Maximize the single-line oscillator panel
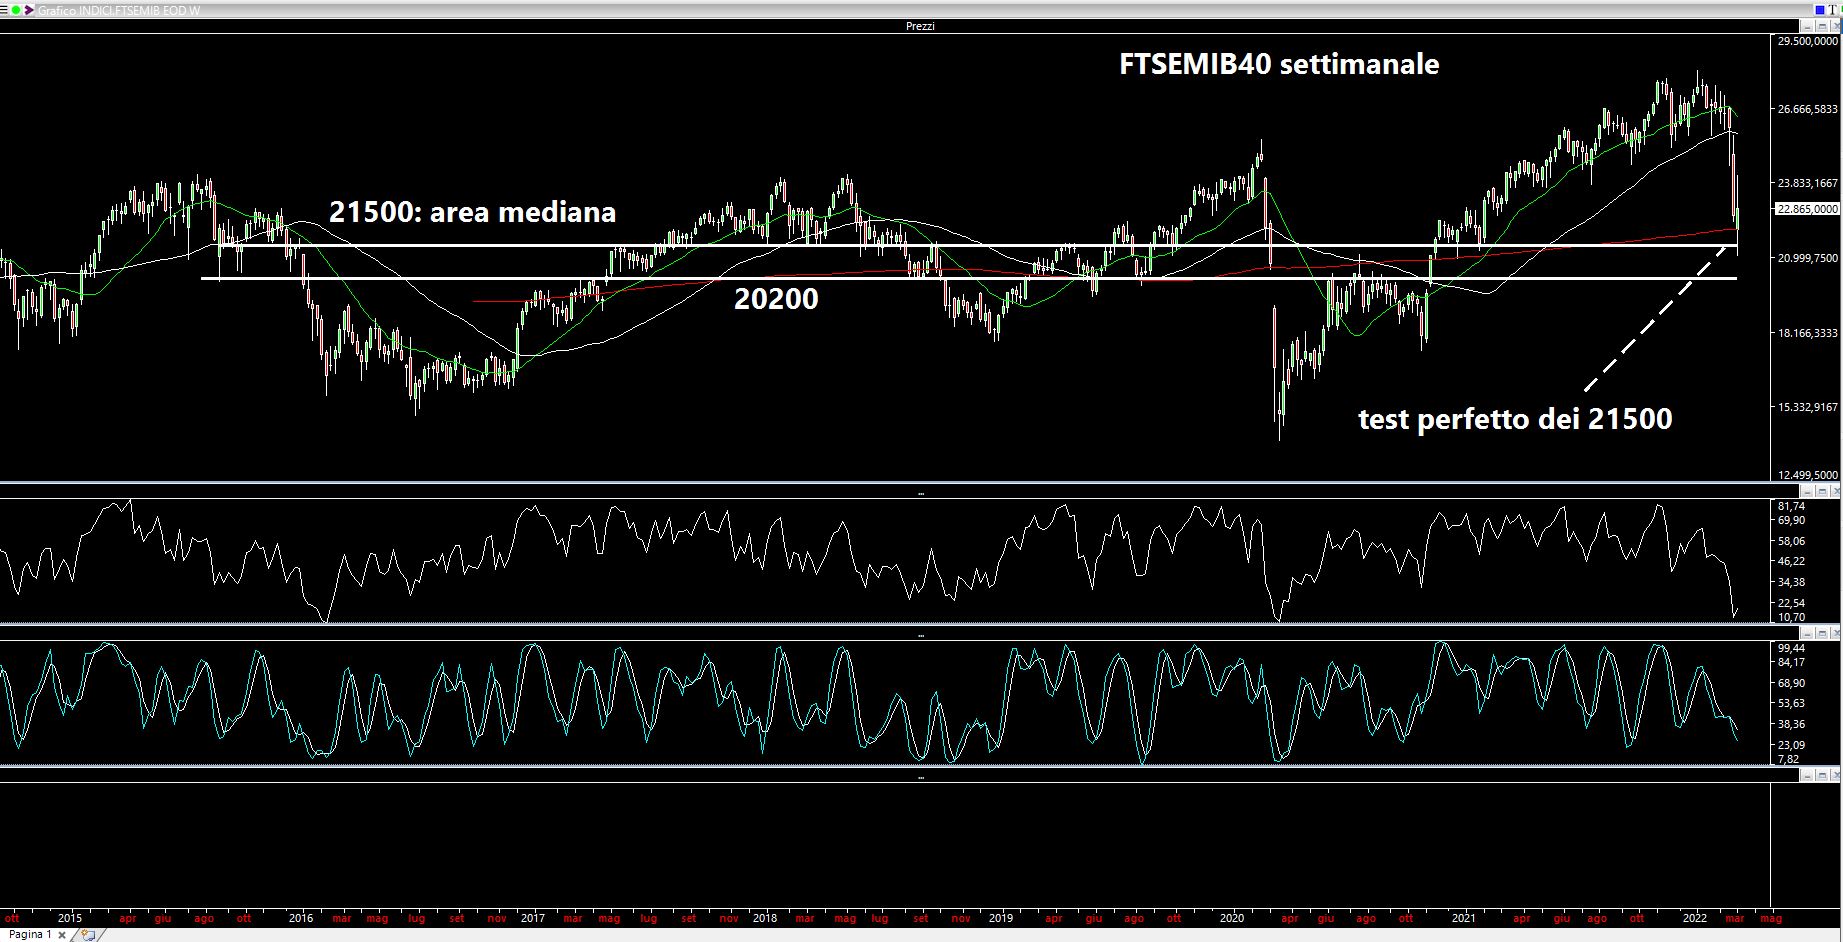This screenshot has height=942, width=1843. (x=1822, y=492)
